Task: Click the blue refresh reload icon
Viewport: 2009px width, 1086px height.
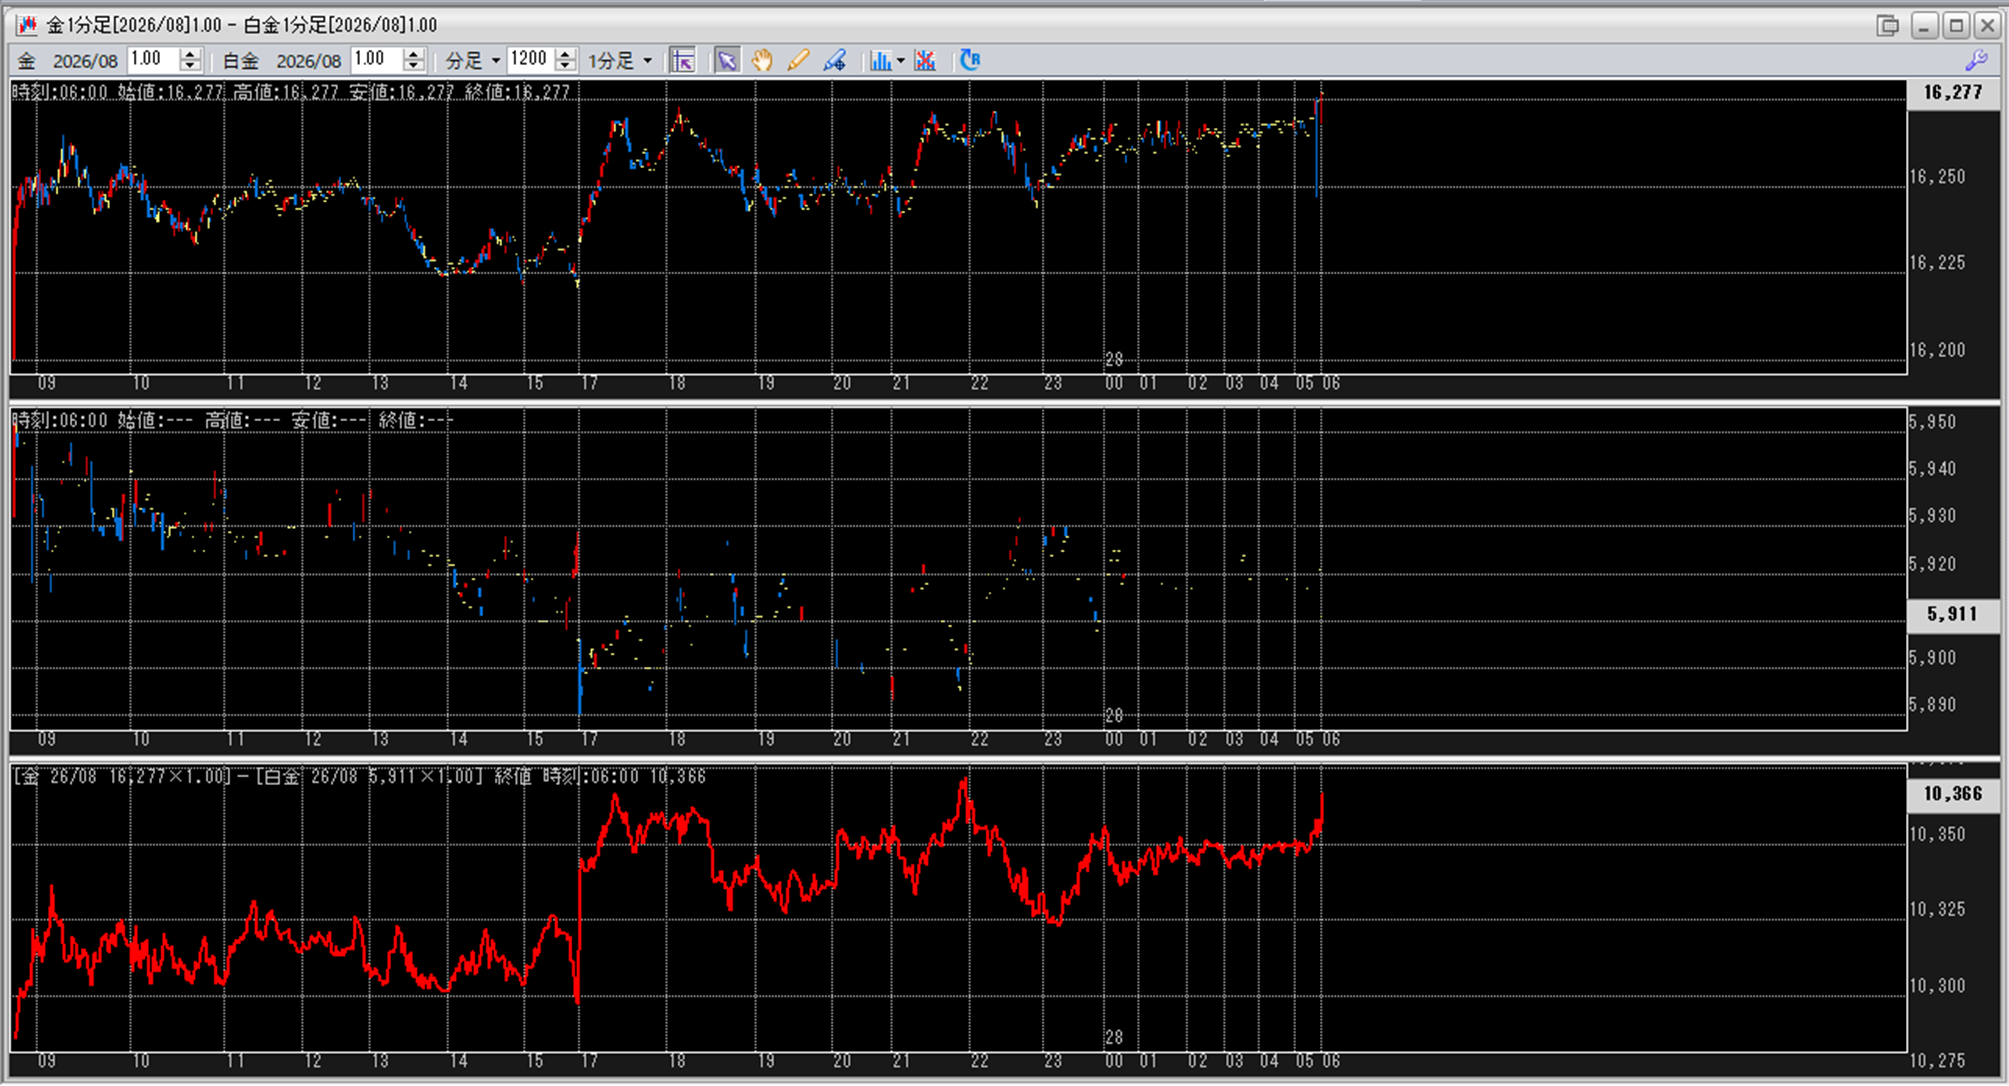Action: [x=970, y=61]
